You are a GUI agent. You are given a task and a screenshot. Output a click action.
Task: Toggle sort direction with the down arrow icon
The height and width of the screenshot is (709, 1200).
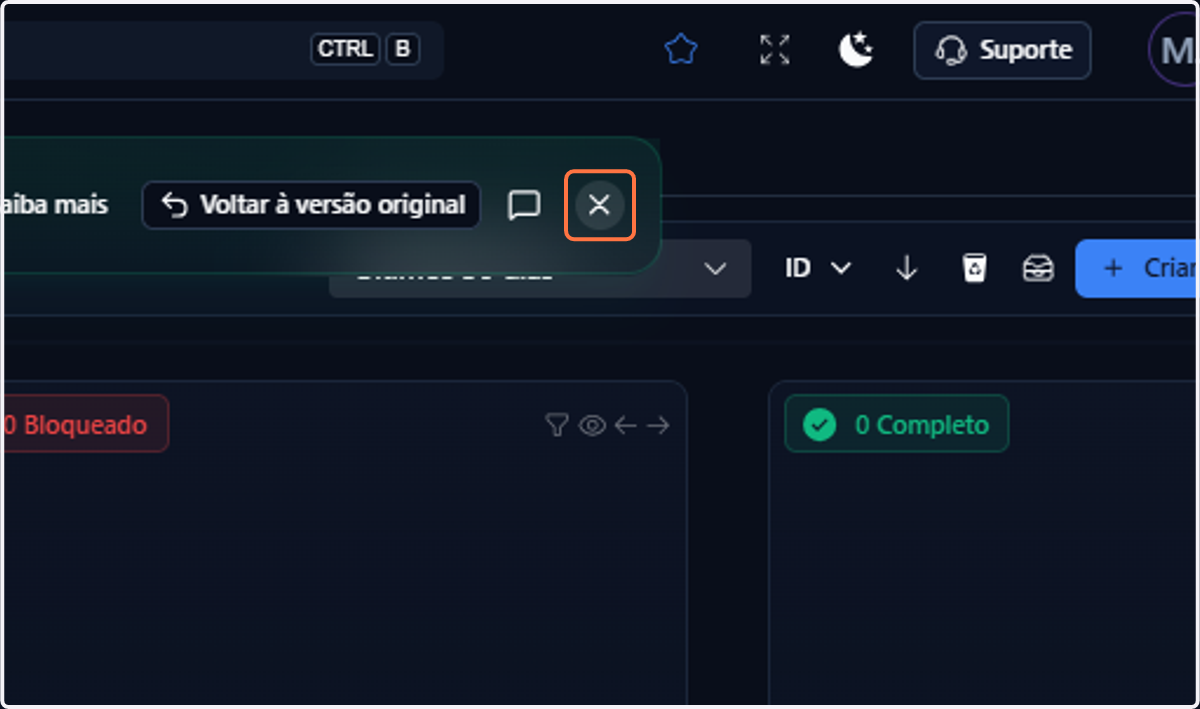(x=906, y=268)
